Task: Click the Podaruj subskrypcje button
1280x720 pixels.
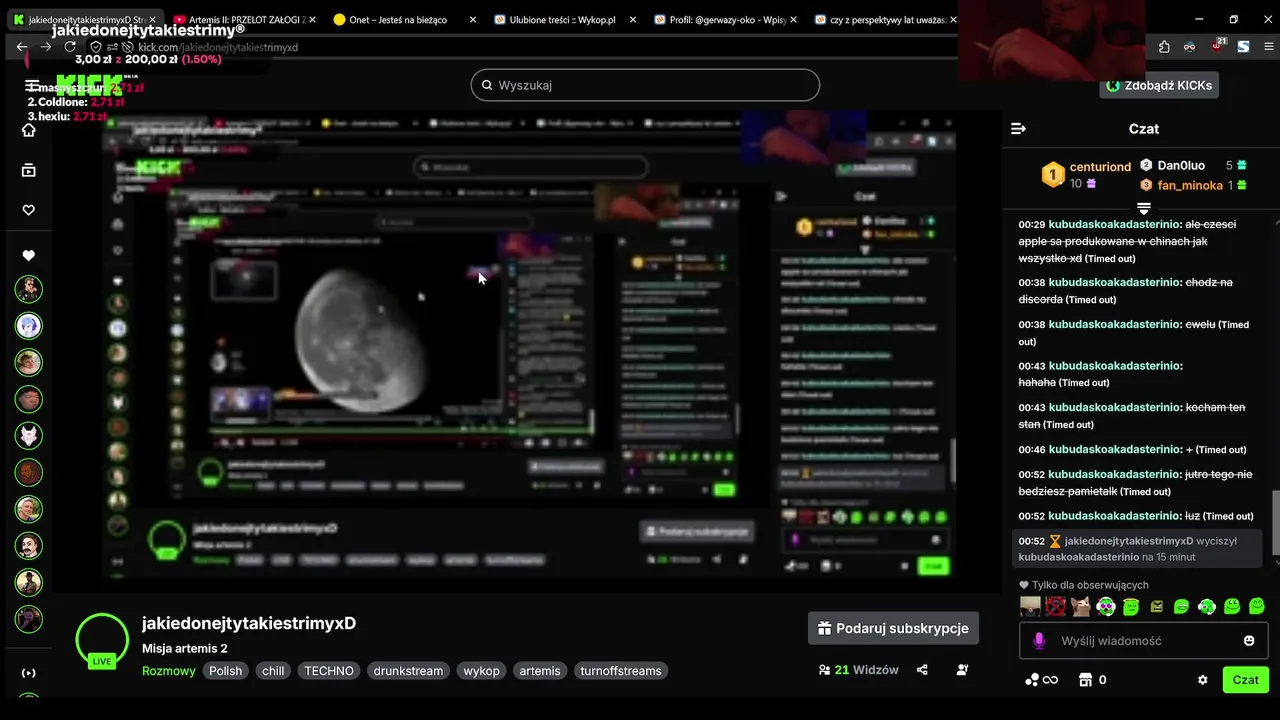Action: click(x=893, y=628)
